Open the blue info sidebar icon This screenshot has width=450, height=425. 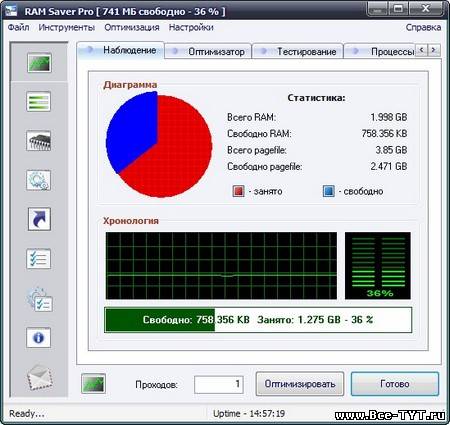coord(39,338)
